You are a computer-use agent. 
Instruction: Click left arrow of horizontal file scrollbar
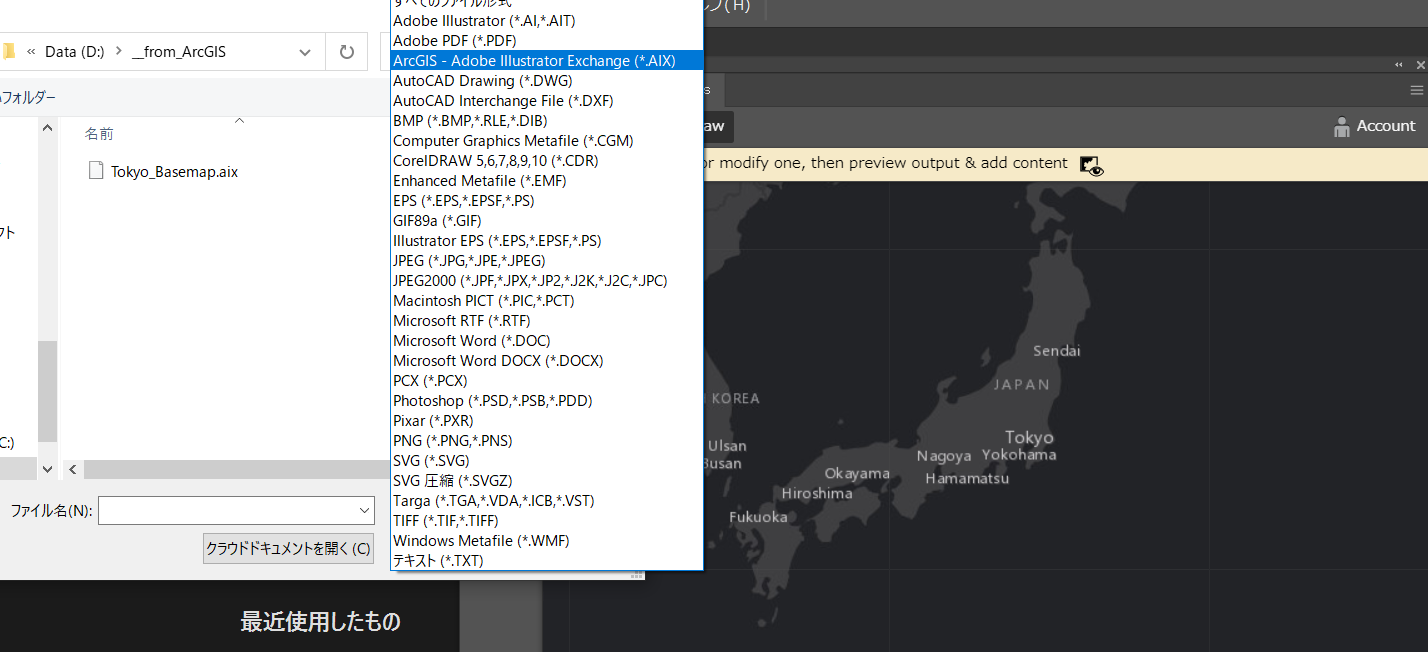(73, 469)
